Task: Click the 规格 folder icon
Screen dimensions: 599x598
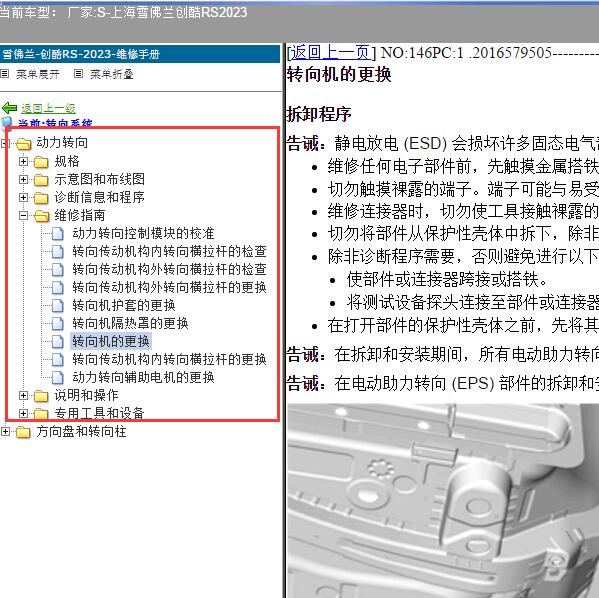Action: click(x=41, y=162)
